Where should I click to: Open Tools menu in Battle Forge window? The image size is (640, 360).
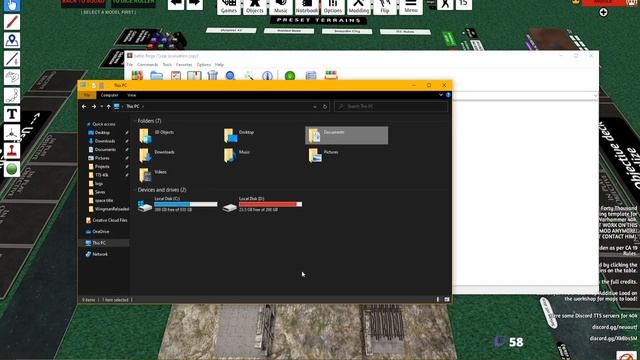[x=167, y=64]
